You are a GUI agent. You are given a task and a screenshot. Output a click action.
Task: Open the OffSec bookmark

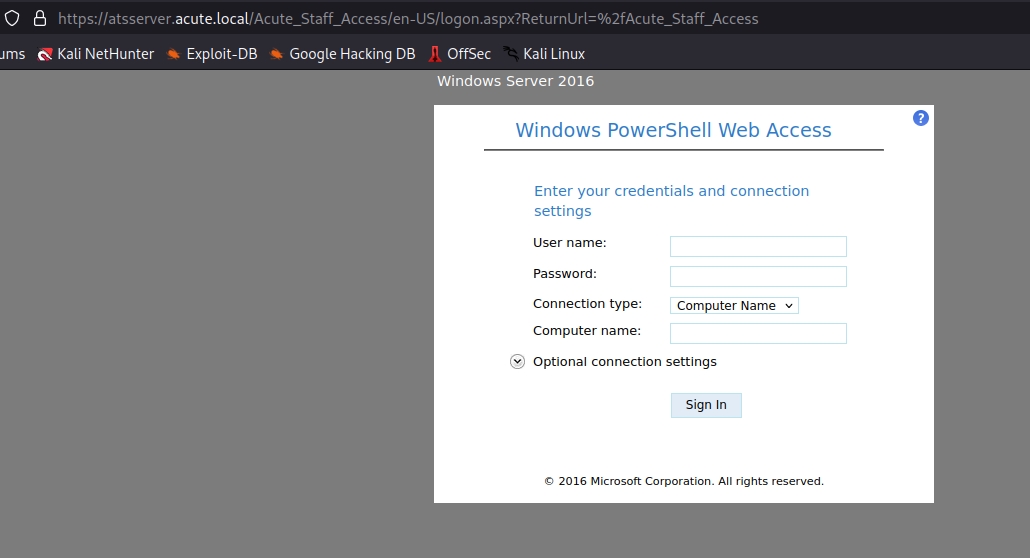point(459,54)
